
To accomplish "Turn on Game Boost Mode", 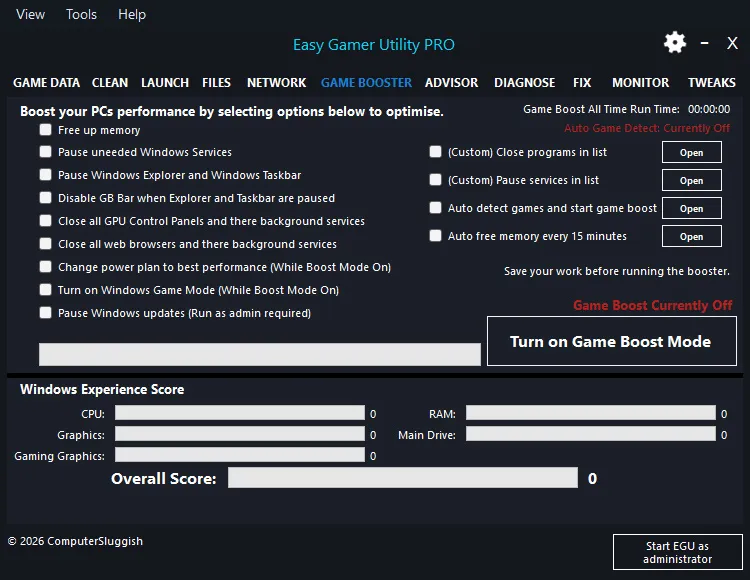I will coord(612,341).
